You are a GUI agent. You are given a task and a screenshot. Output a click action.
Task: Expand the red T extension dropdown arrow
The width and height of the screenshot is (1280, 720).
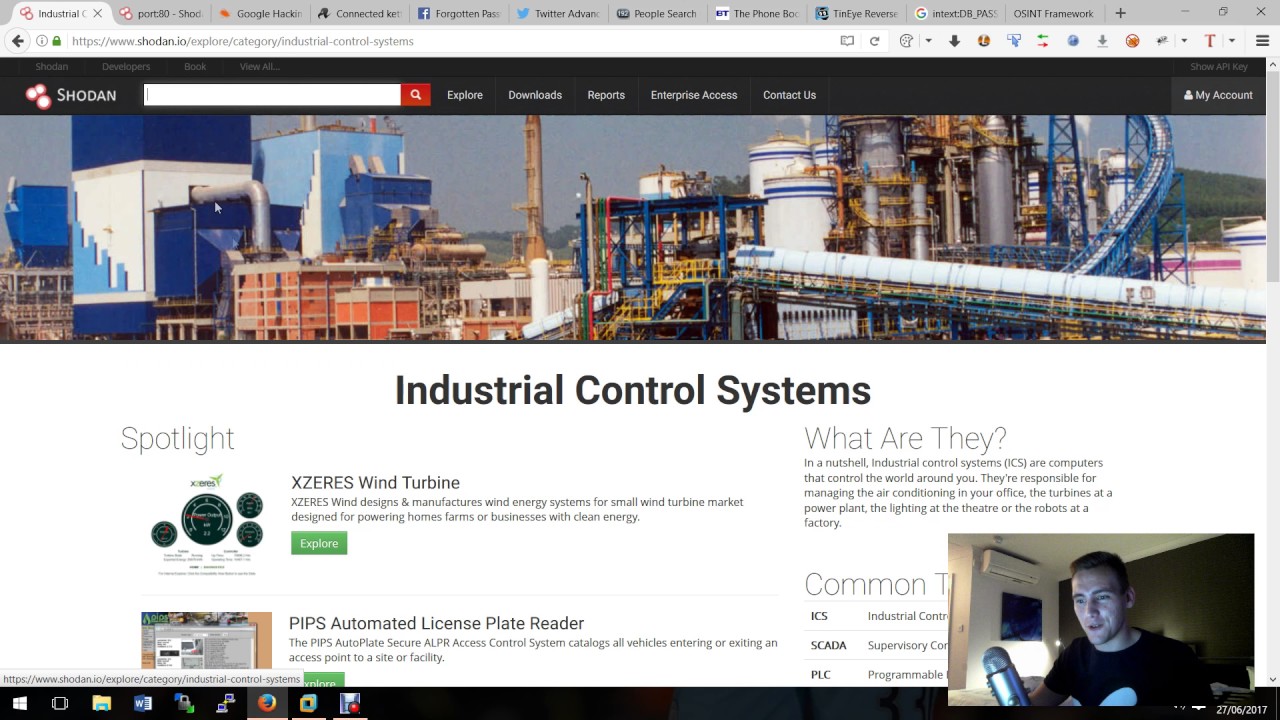[1231, 41]
